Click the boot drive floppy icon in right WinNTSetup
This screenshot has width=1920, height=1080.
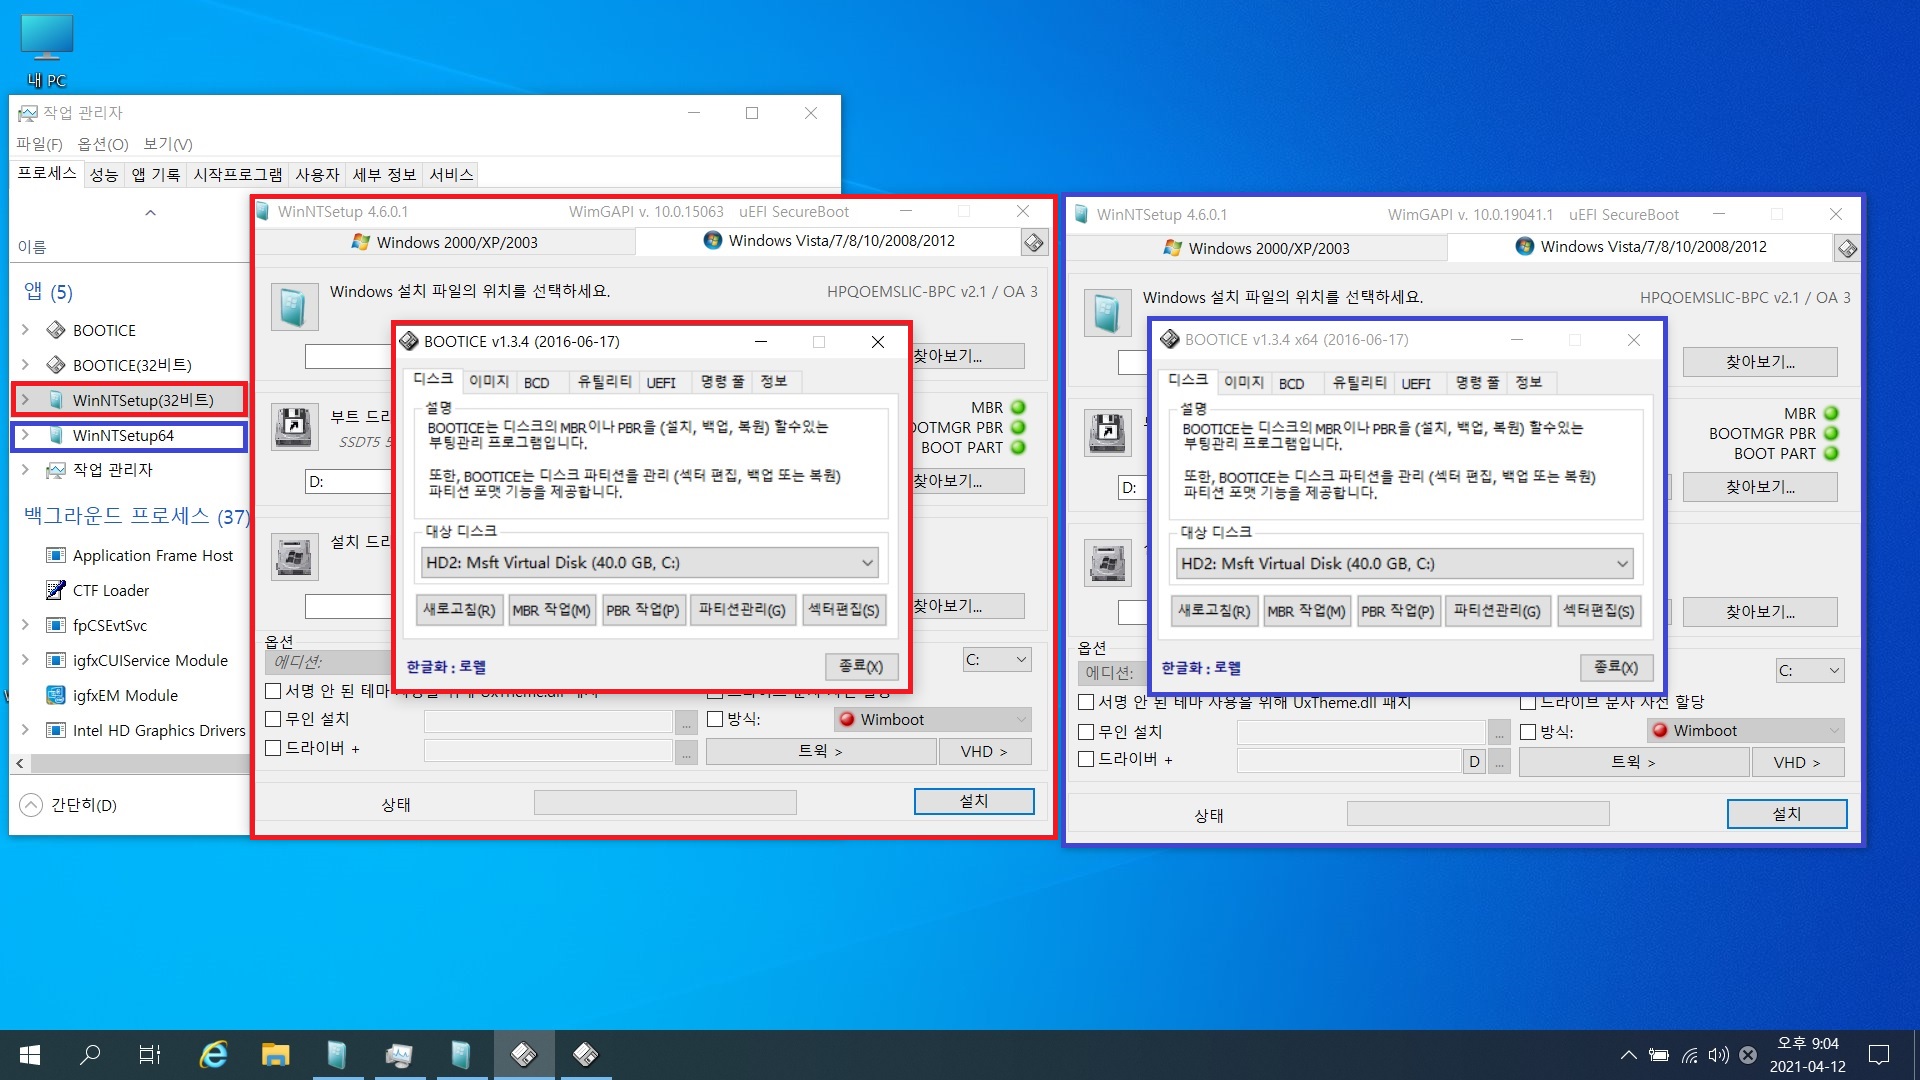[1107, 432]
